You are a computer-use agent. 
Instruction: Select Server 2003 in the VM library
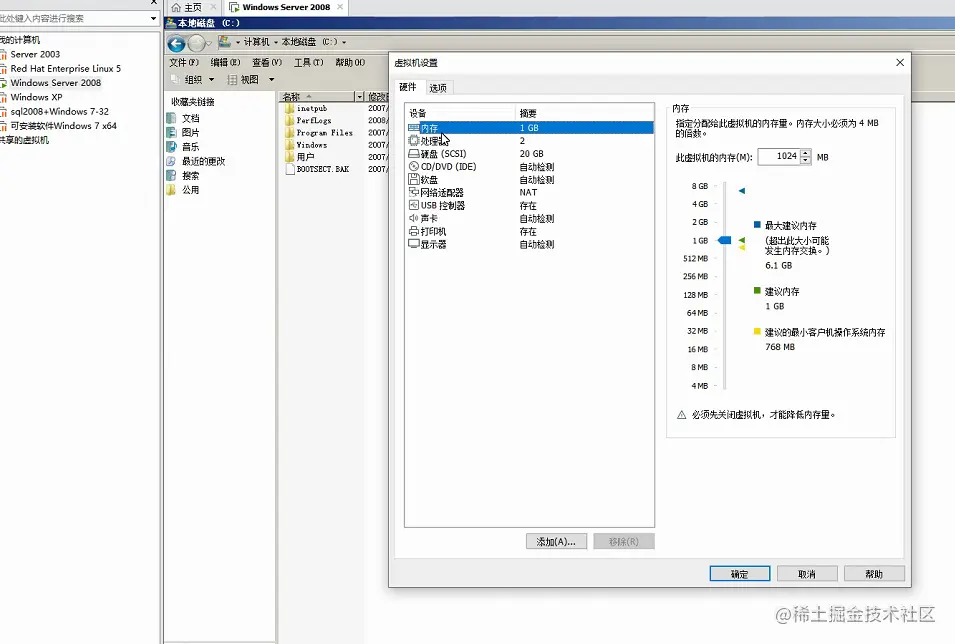[35, 54]
